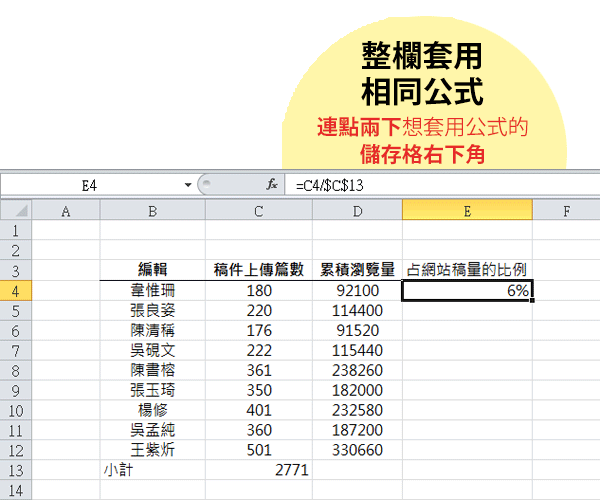Select highlighted row 4 header
The height and width of the screenshot is (500, 600).
coord(16,290)
